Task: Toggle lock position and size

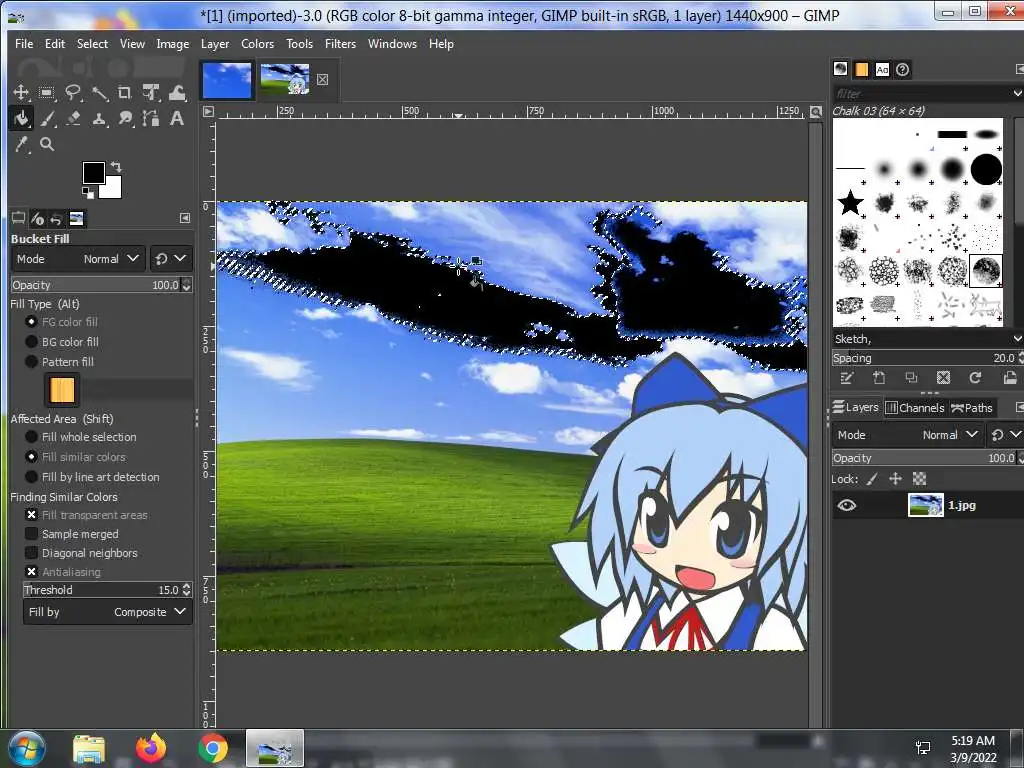Action: click(x=895, y=479)
